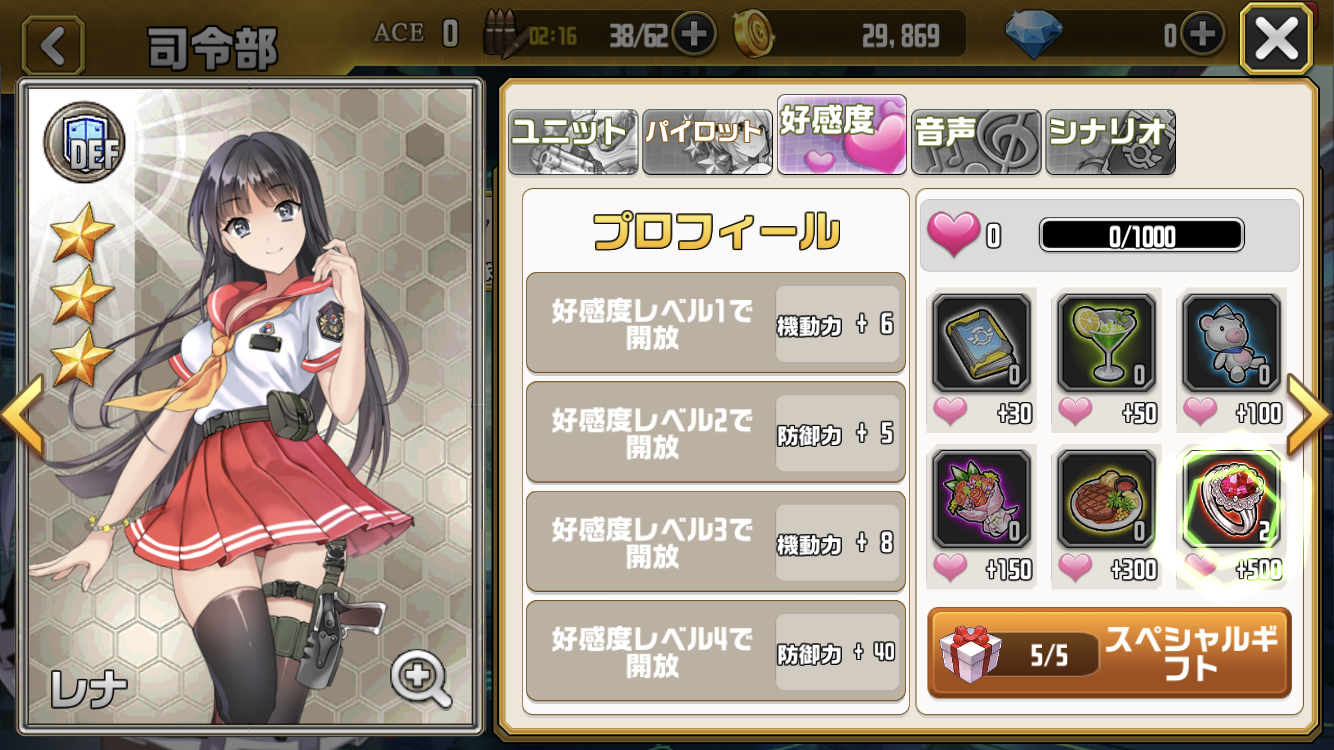1334x750 pixels.
Task: Show the previous character with left arrow
Action: tap(22, 415)
